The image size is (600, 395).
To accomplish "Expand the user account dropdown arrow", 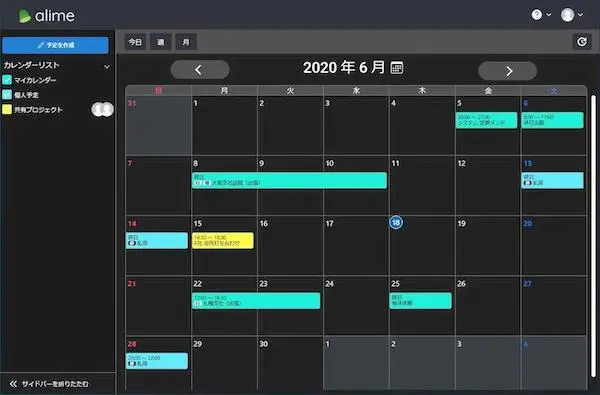I will (580, 15).
